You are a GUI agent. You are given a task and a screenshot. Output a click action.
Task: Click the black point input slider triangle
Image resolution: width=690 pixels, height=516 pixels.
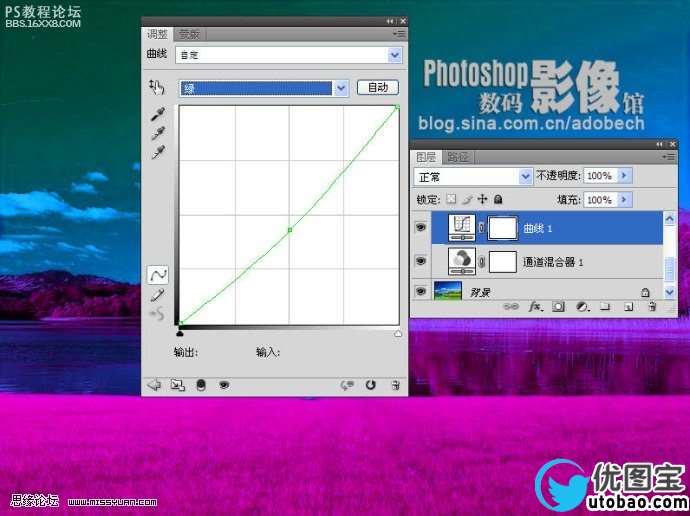pos(180,334)
